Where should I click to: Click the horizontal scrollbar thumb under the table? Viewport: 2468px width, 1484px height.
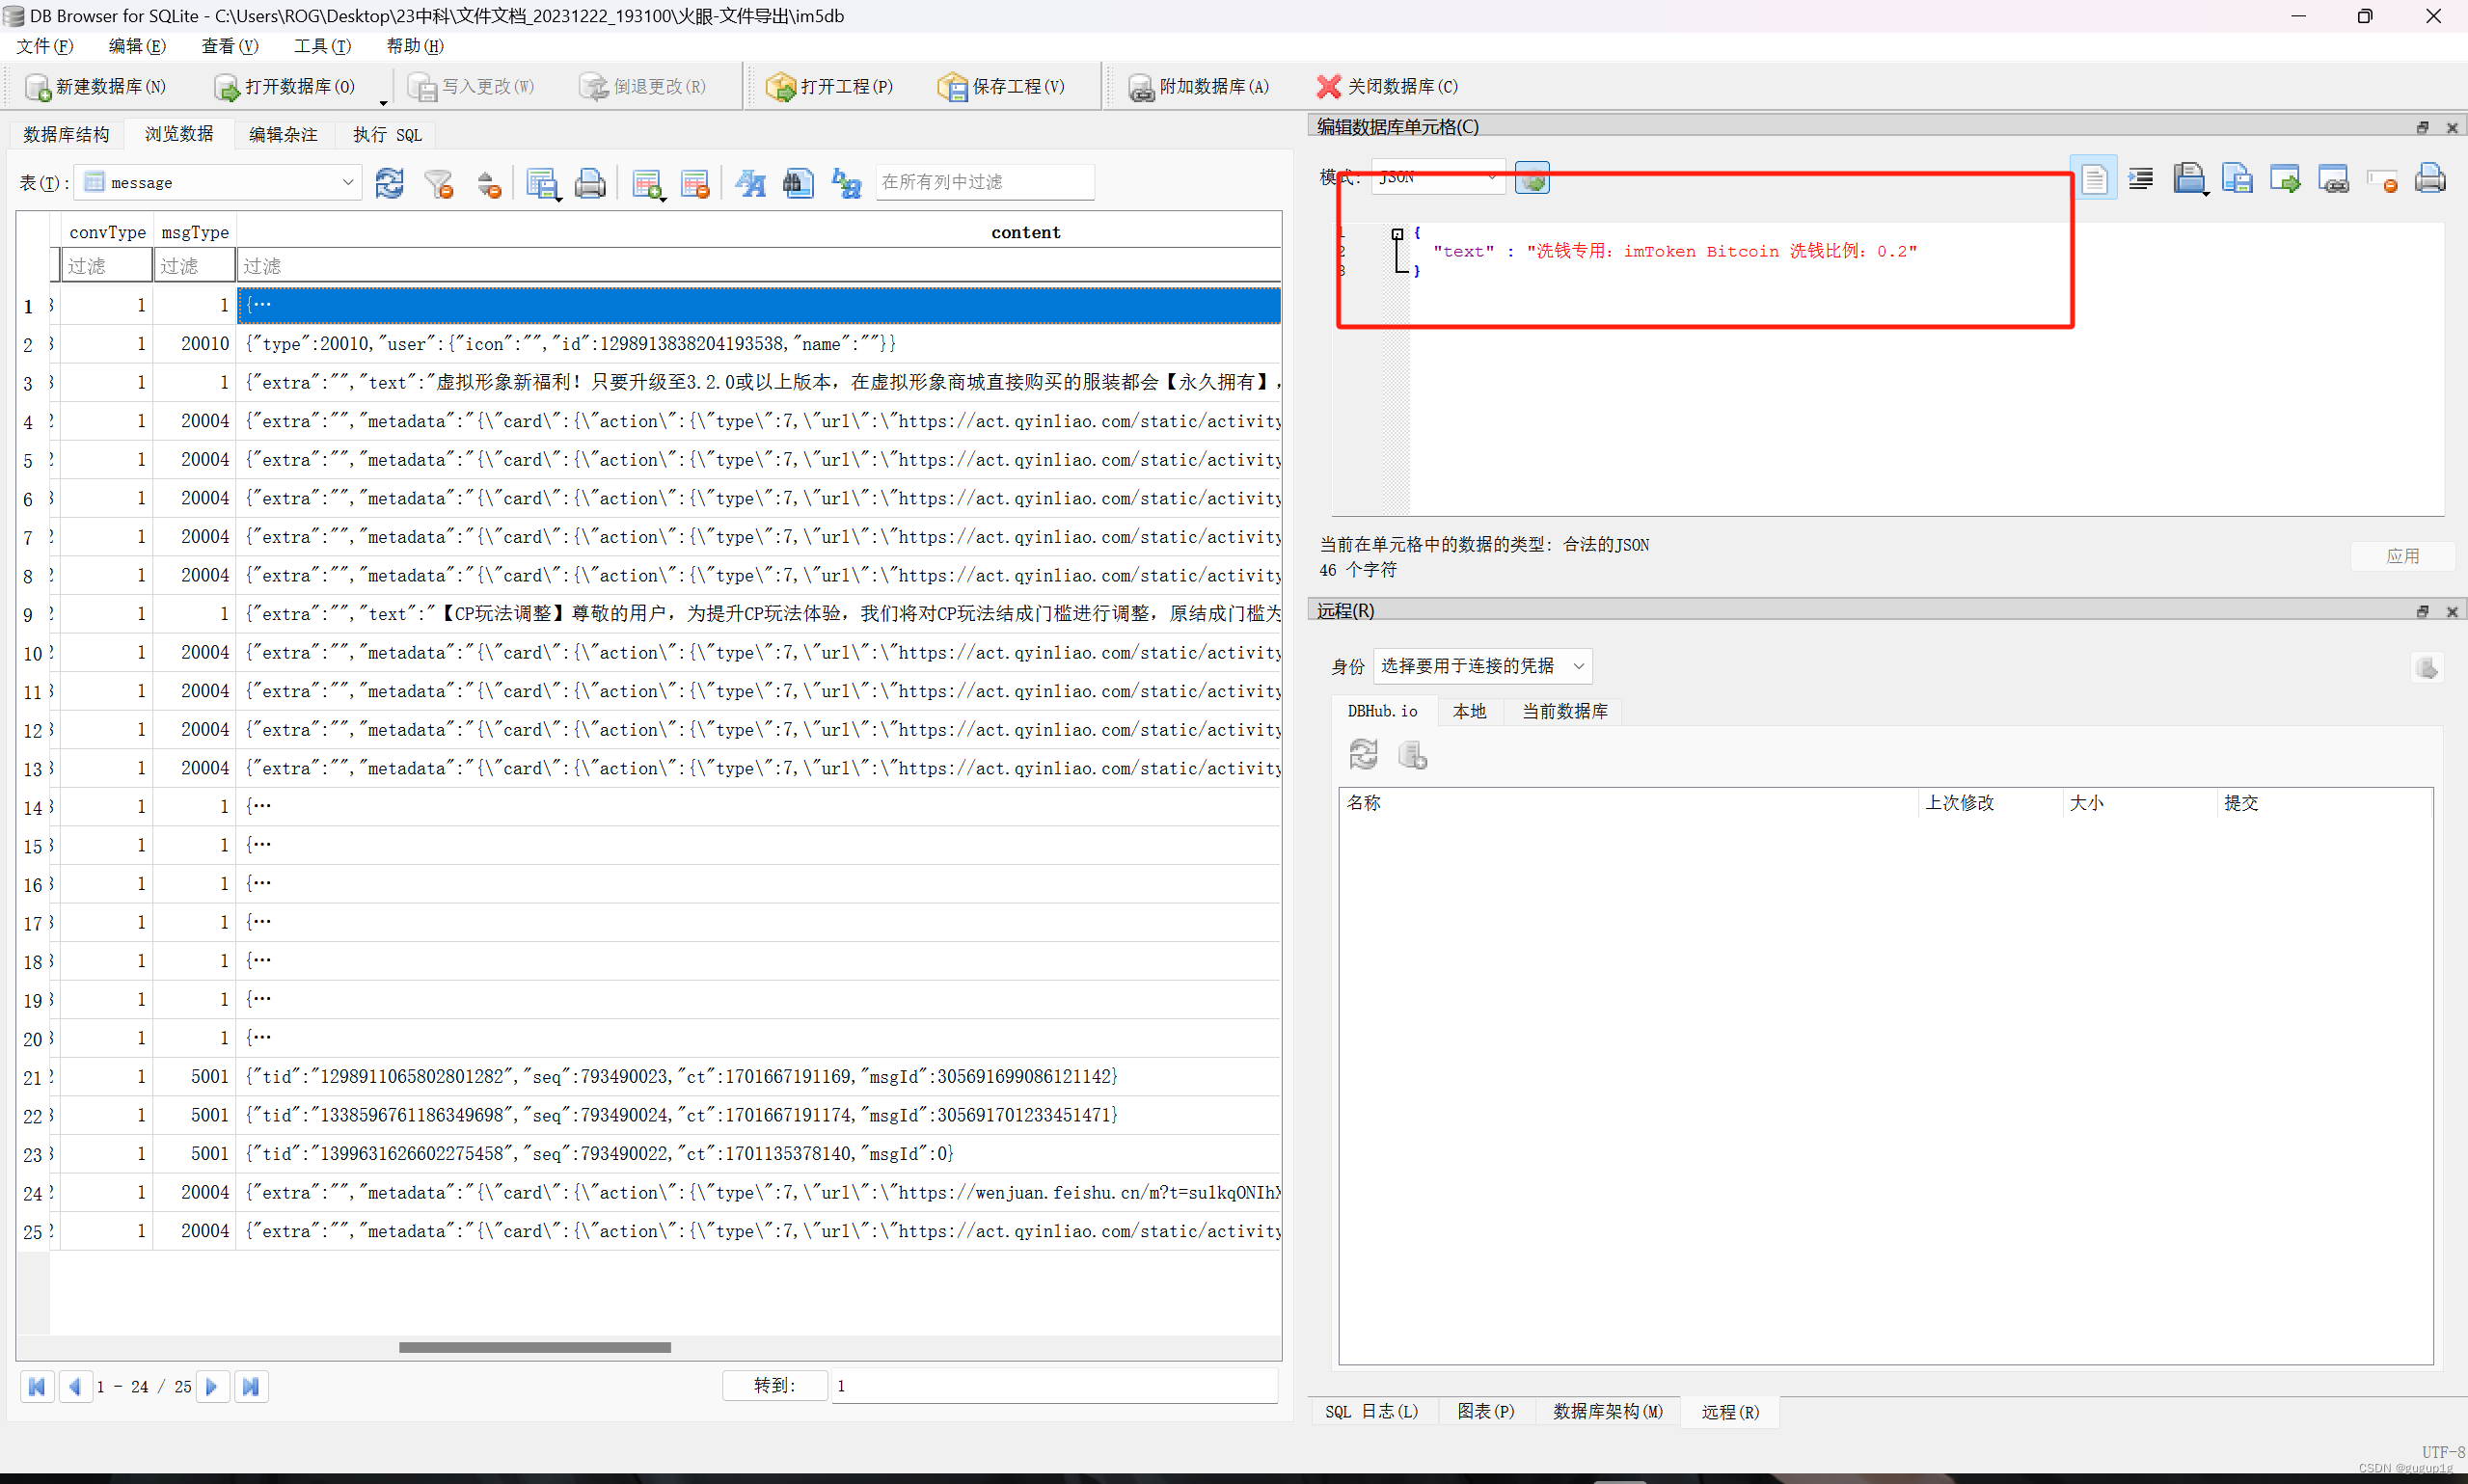click(535, 1347)
